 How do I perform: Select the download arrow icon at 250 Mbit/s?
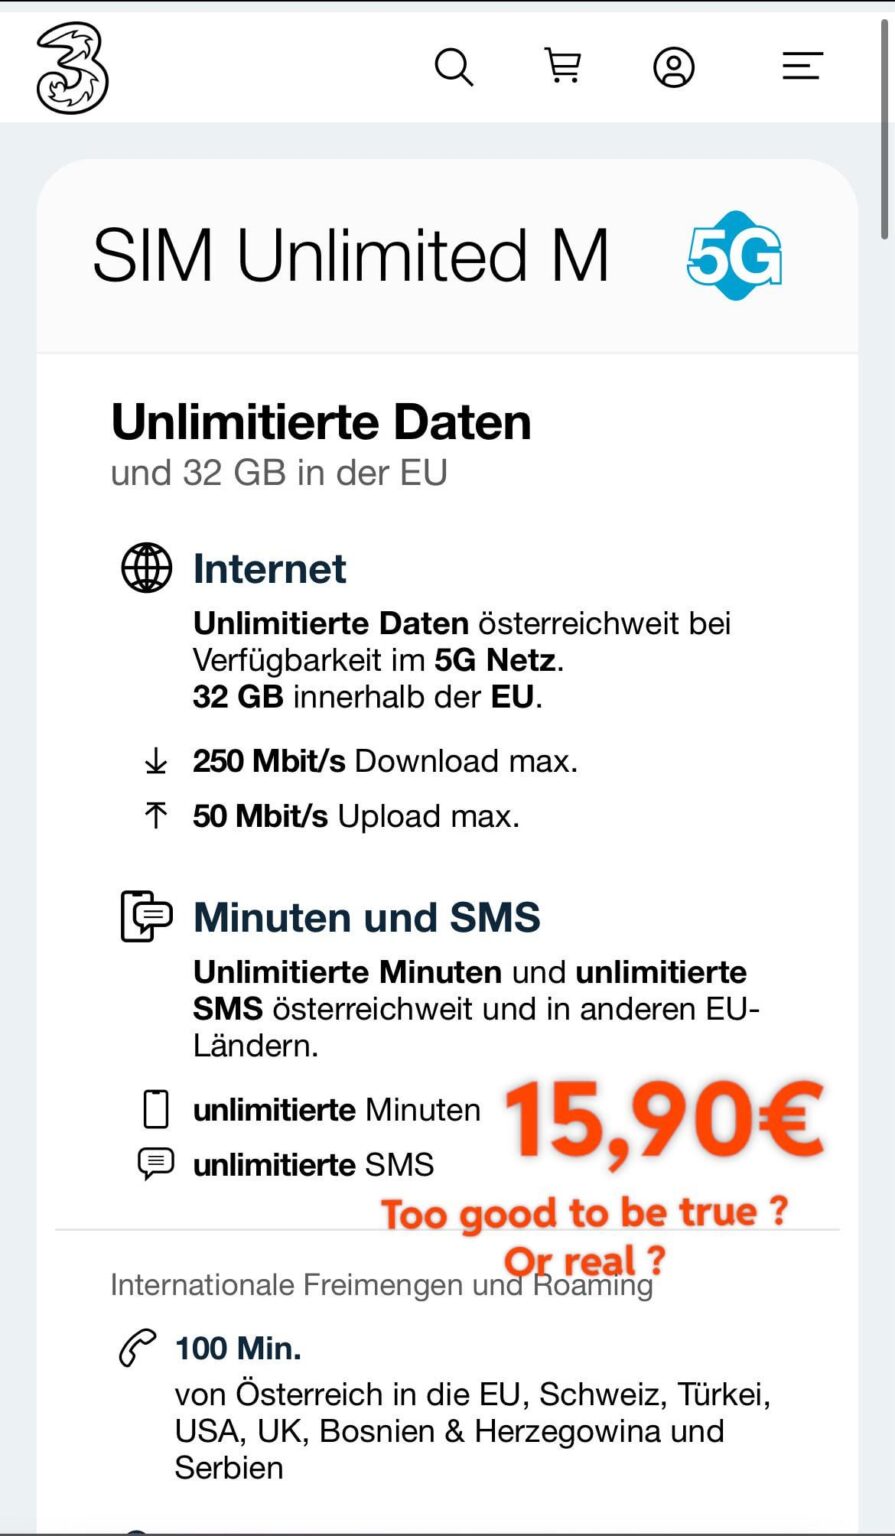tap(155, 761)
